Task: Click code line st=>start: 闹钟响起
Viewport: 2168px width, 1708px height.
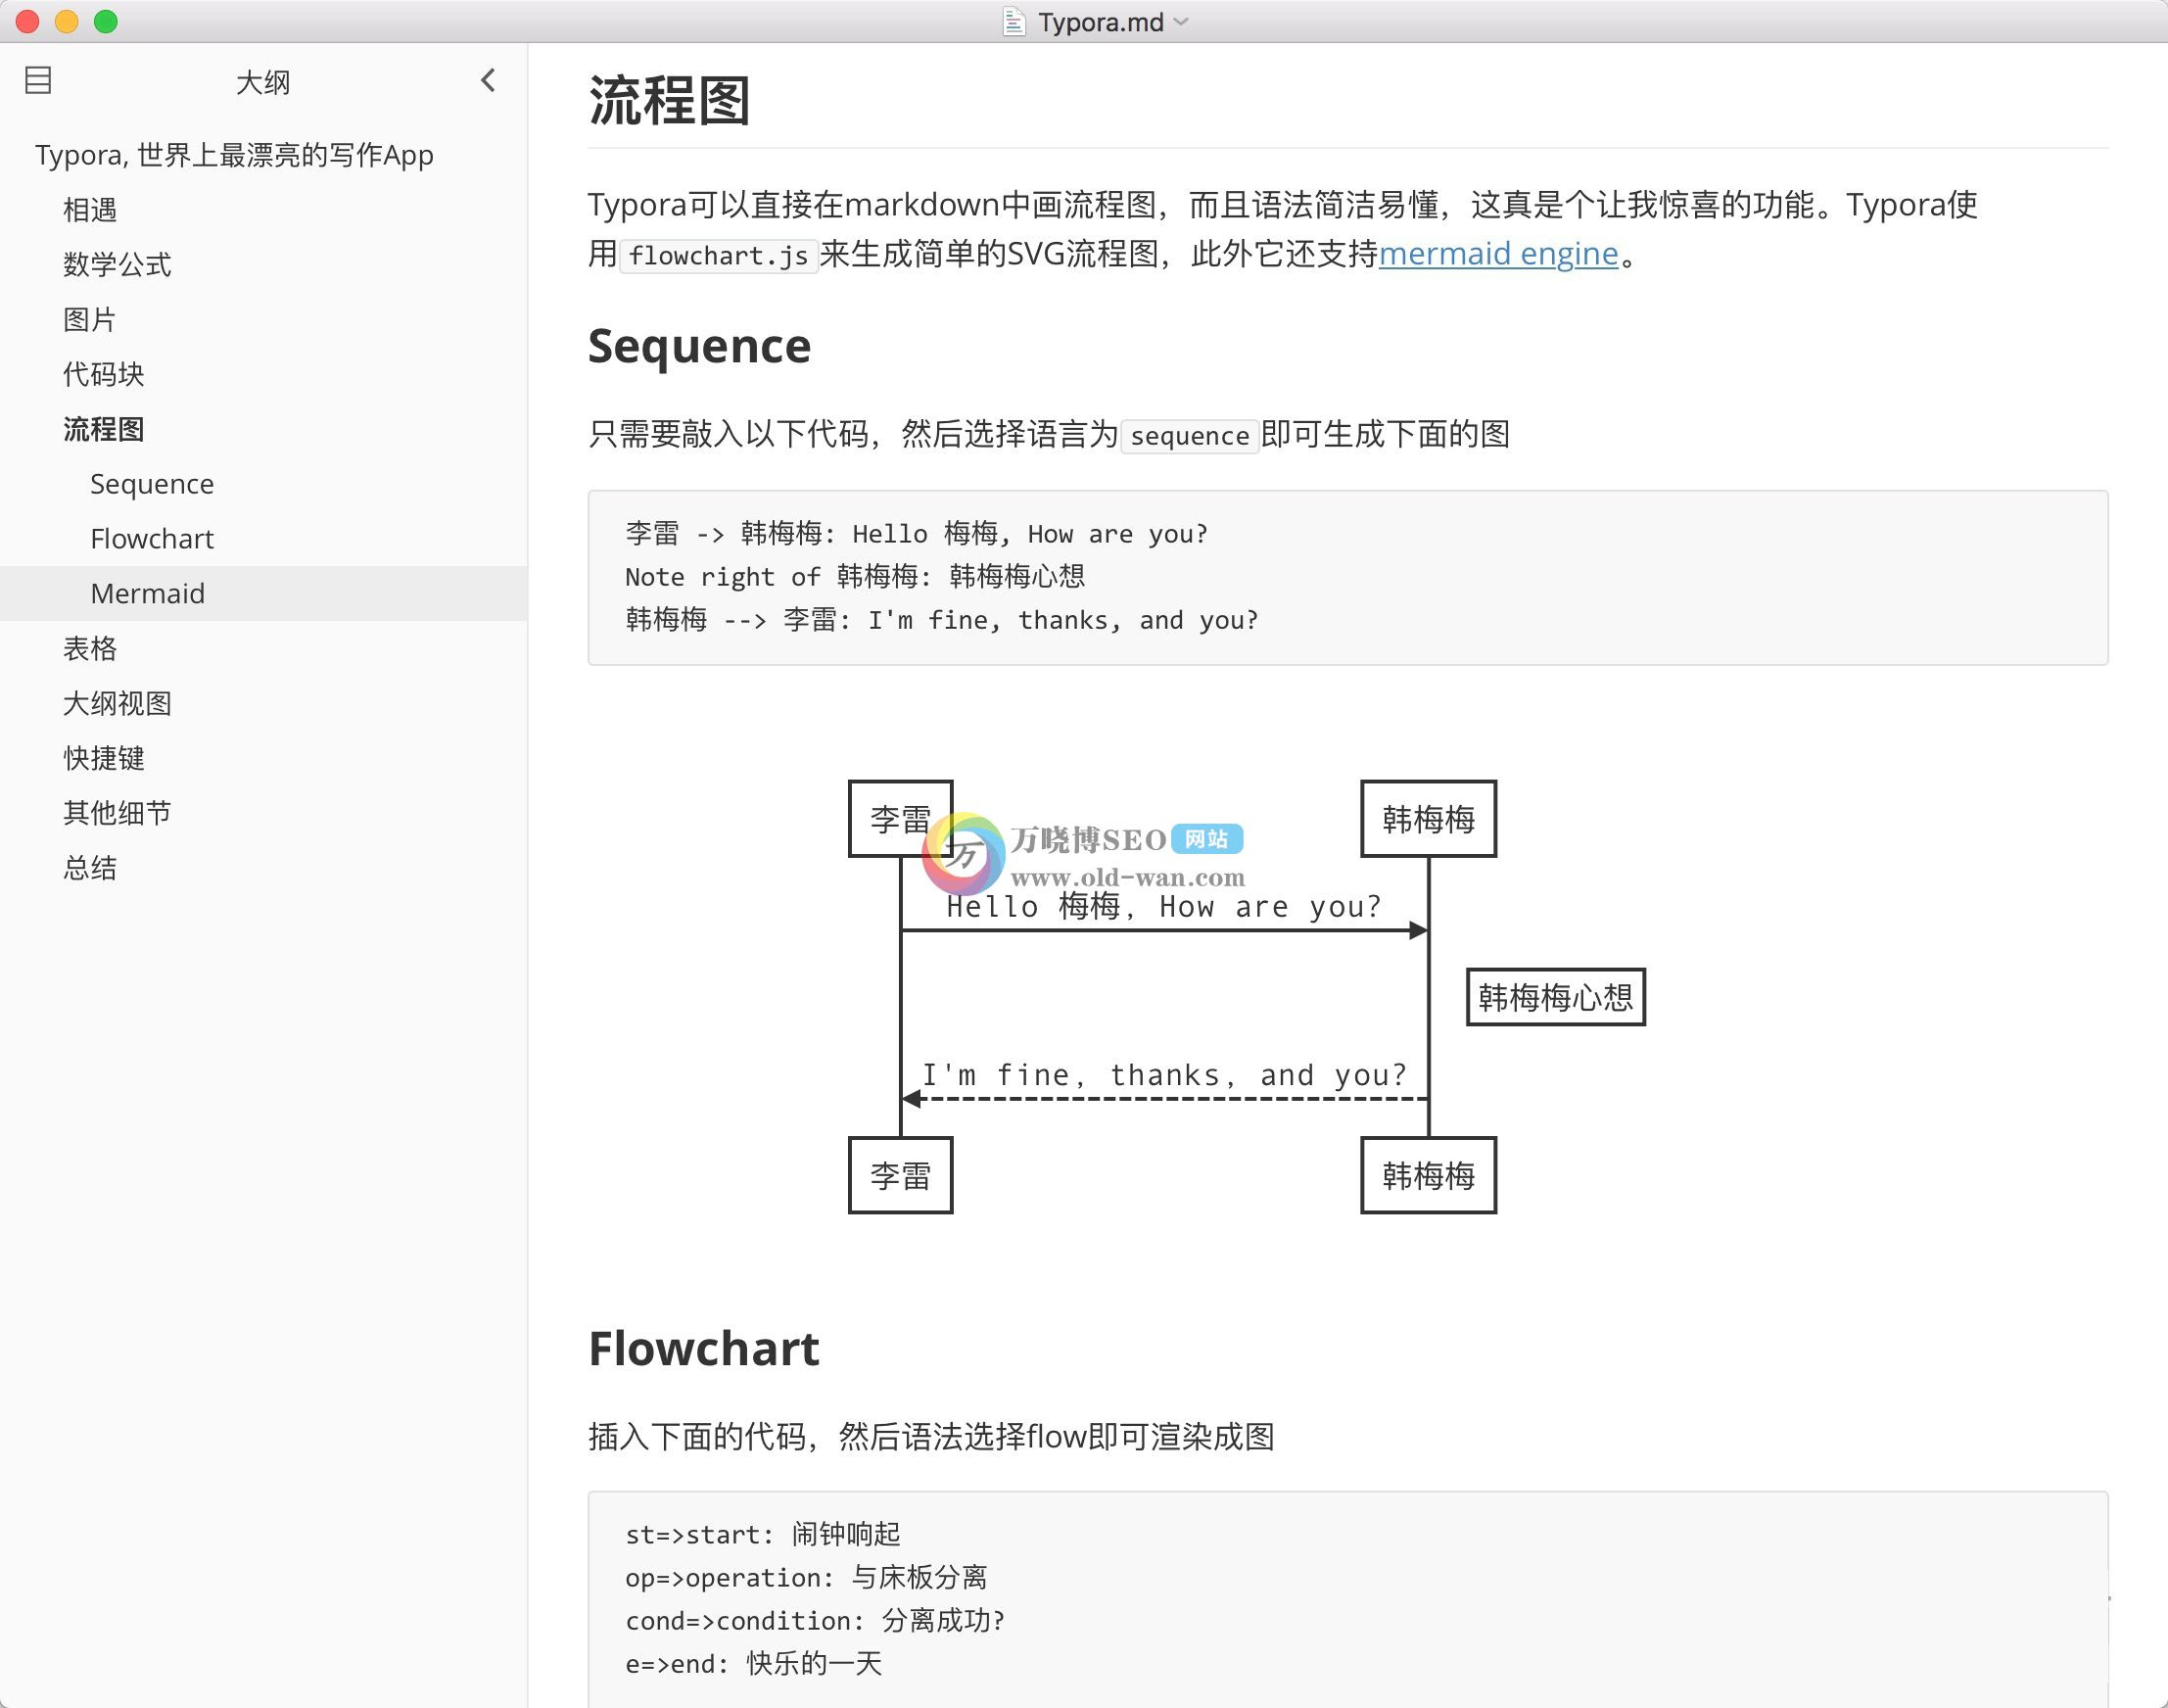Action: [x=762, y=1534]
